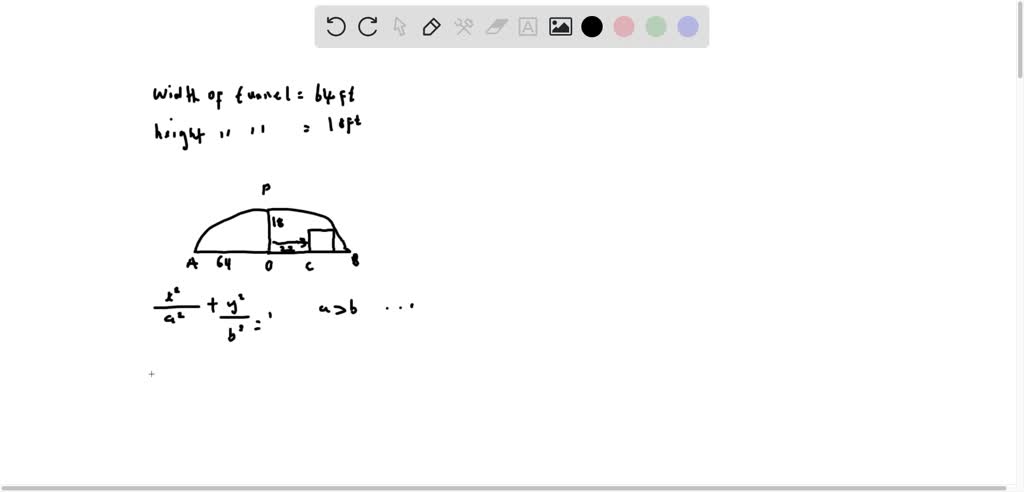Image resolution: width=1024 pixels, height=492 pixels.
Task: Click the undo arrow icon
Action: (336, 27)
